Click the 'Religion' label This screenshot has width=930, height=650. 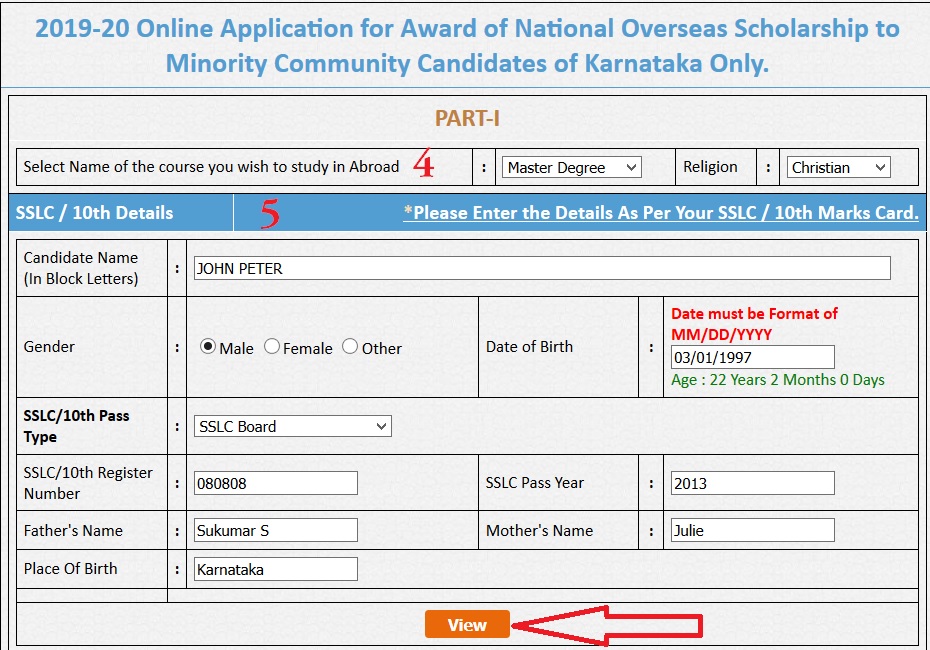pos(710,167)
